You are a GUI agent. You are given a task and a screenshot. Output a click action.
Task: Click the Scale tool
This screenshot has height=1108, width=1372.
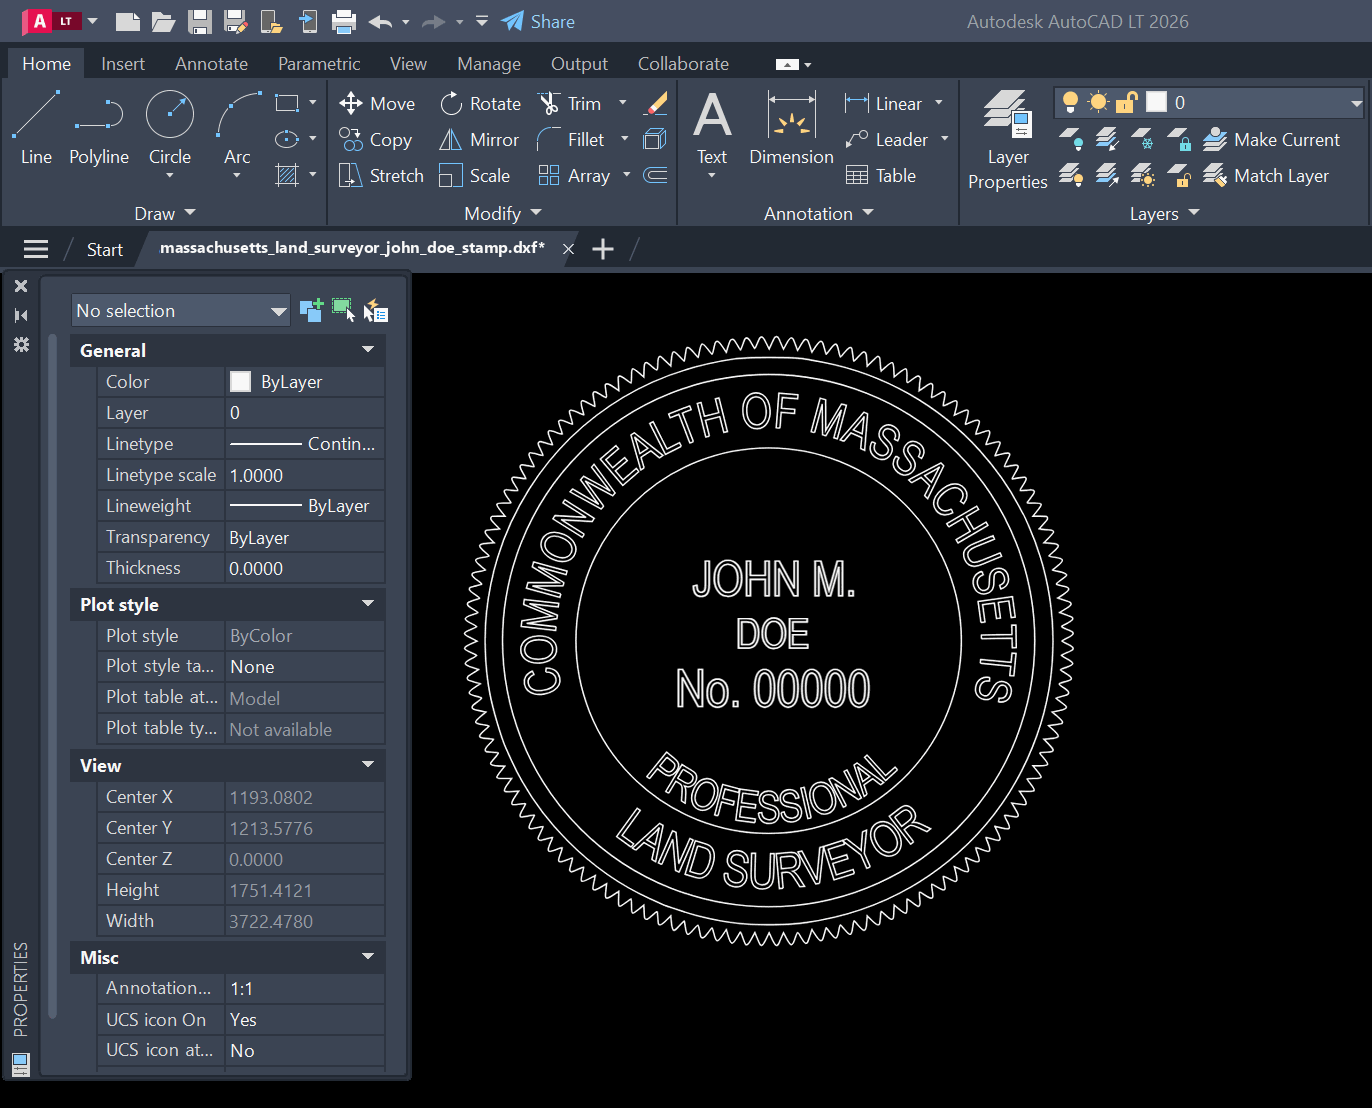[x=475, y=176]
